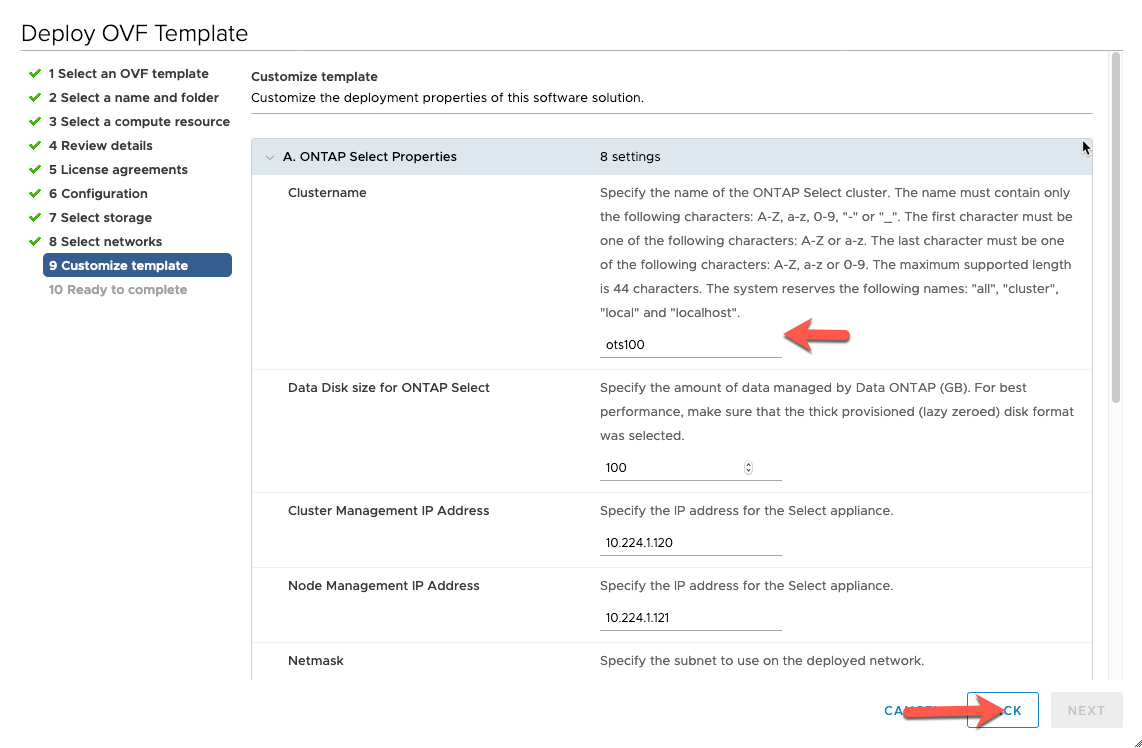Click the Node Management IP Address field

click(690, 617)
